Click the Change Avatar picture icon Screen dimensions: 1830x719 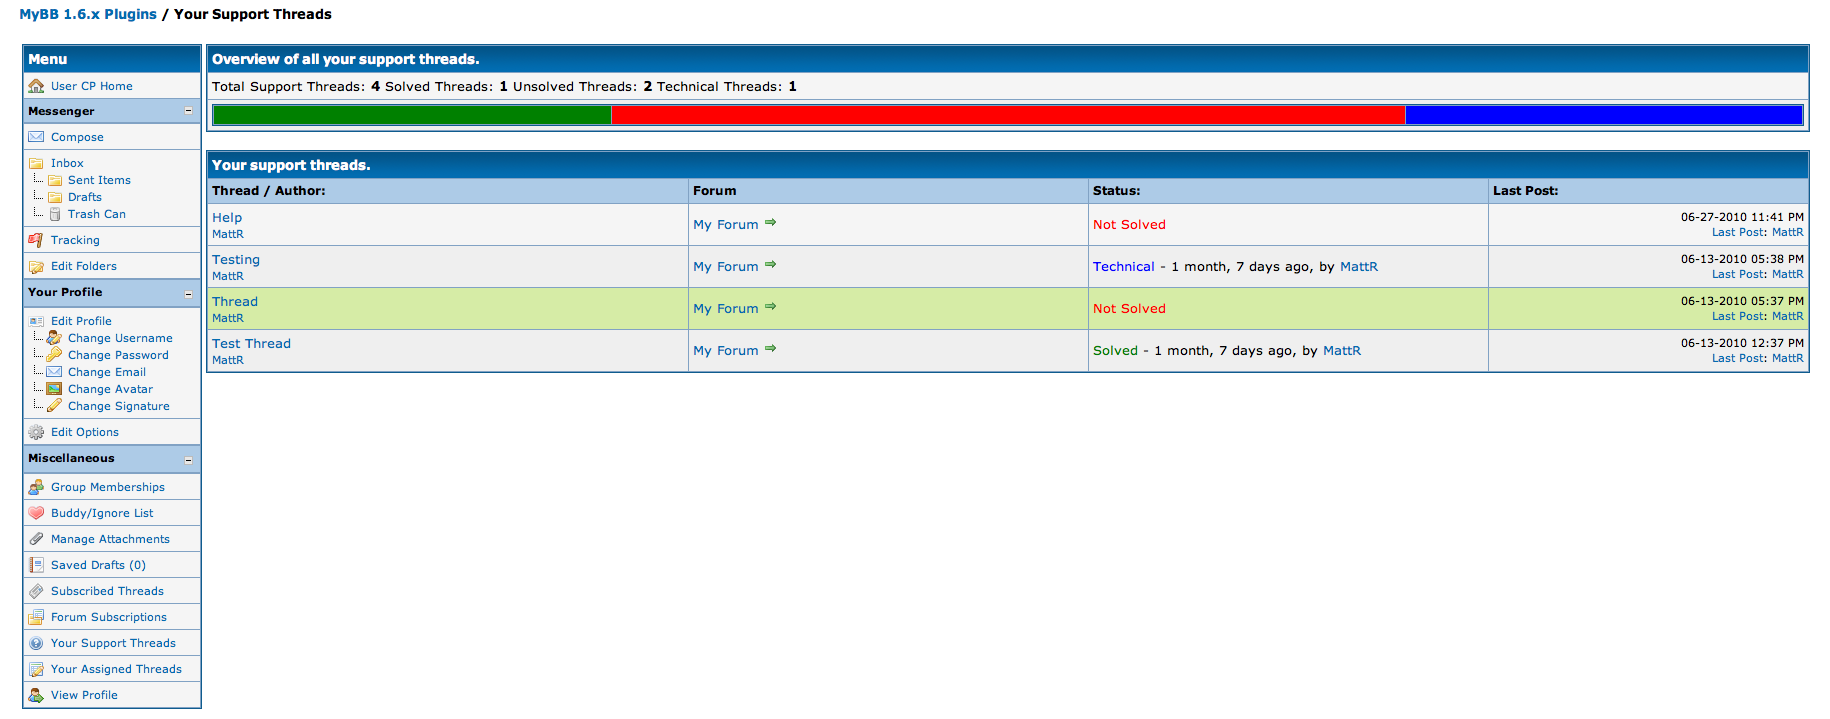55,389
